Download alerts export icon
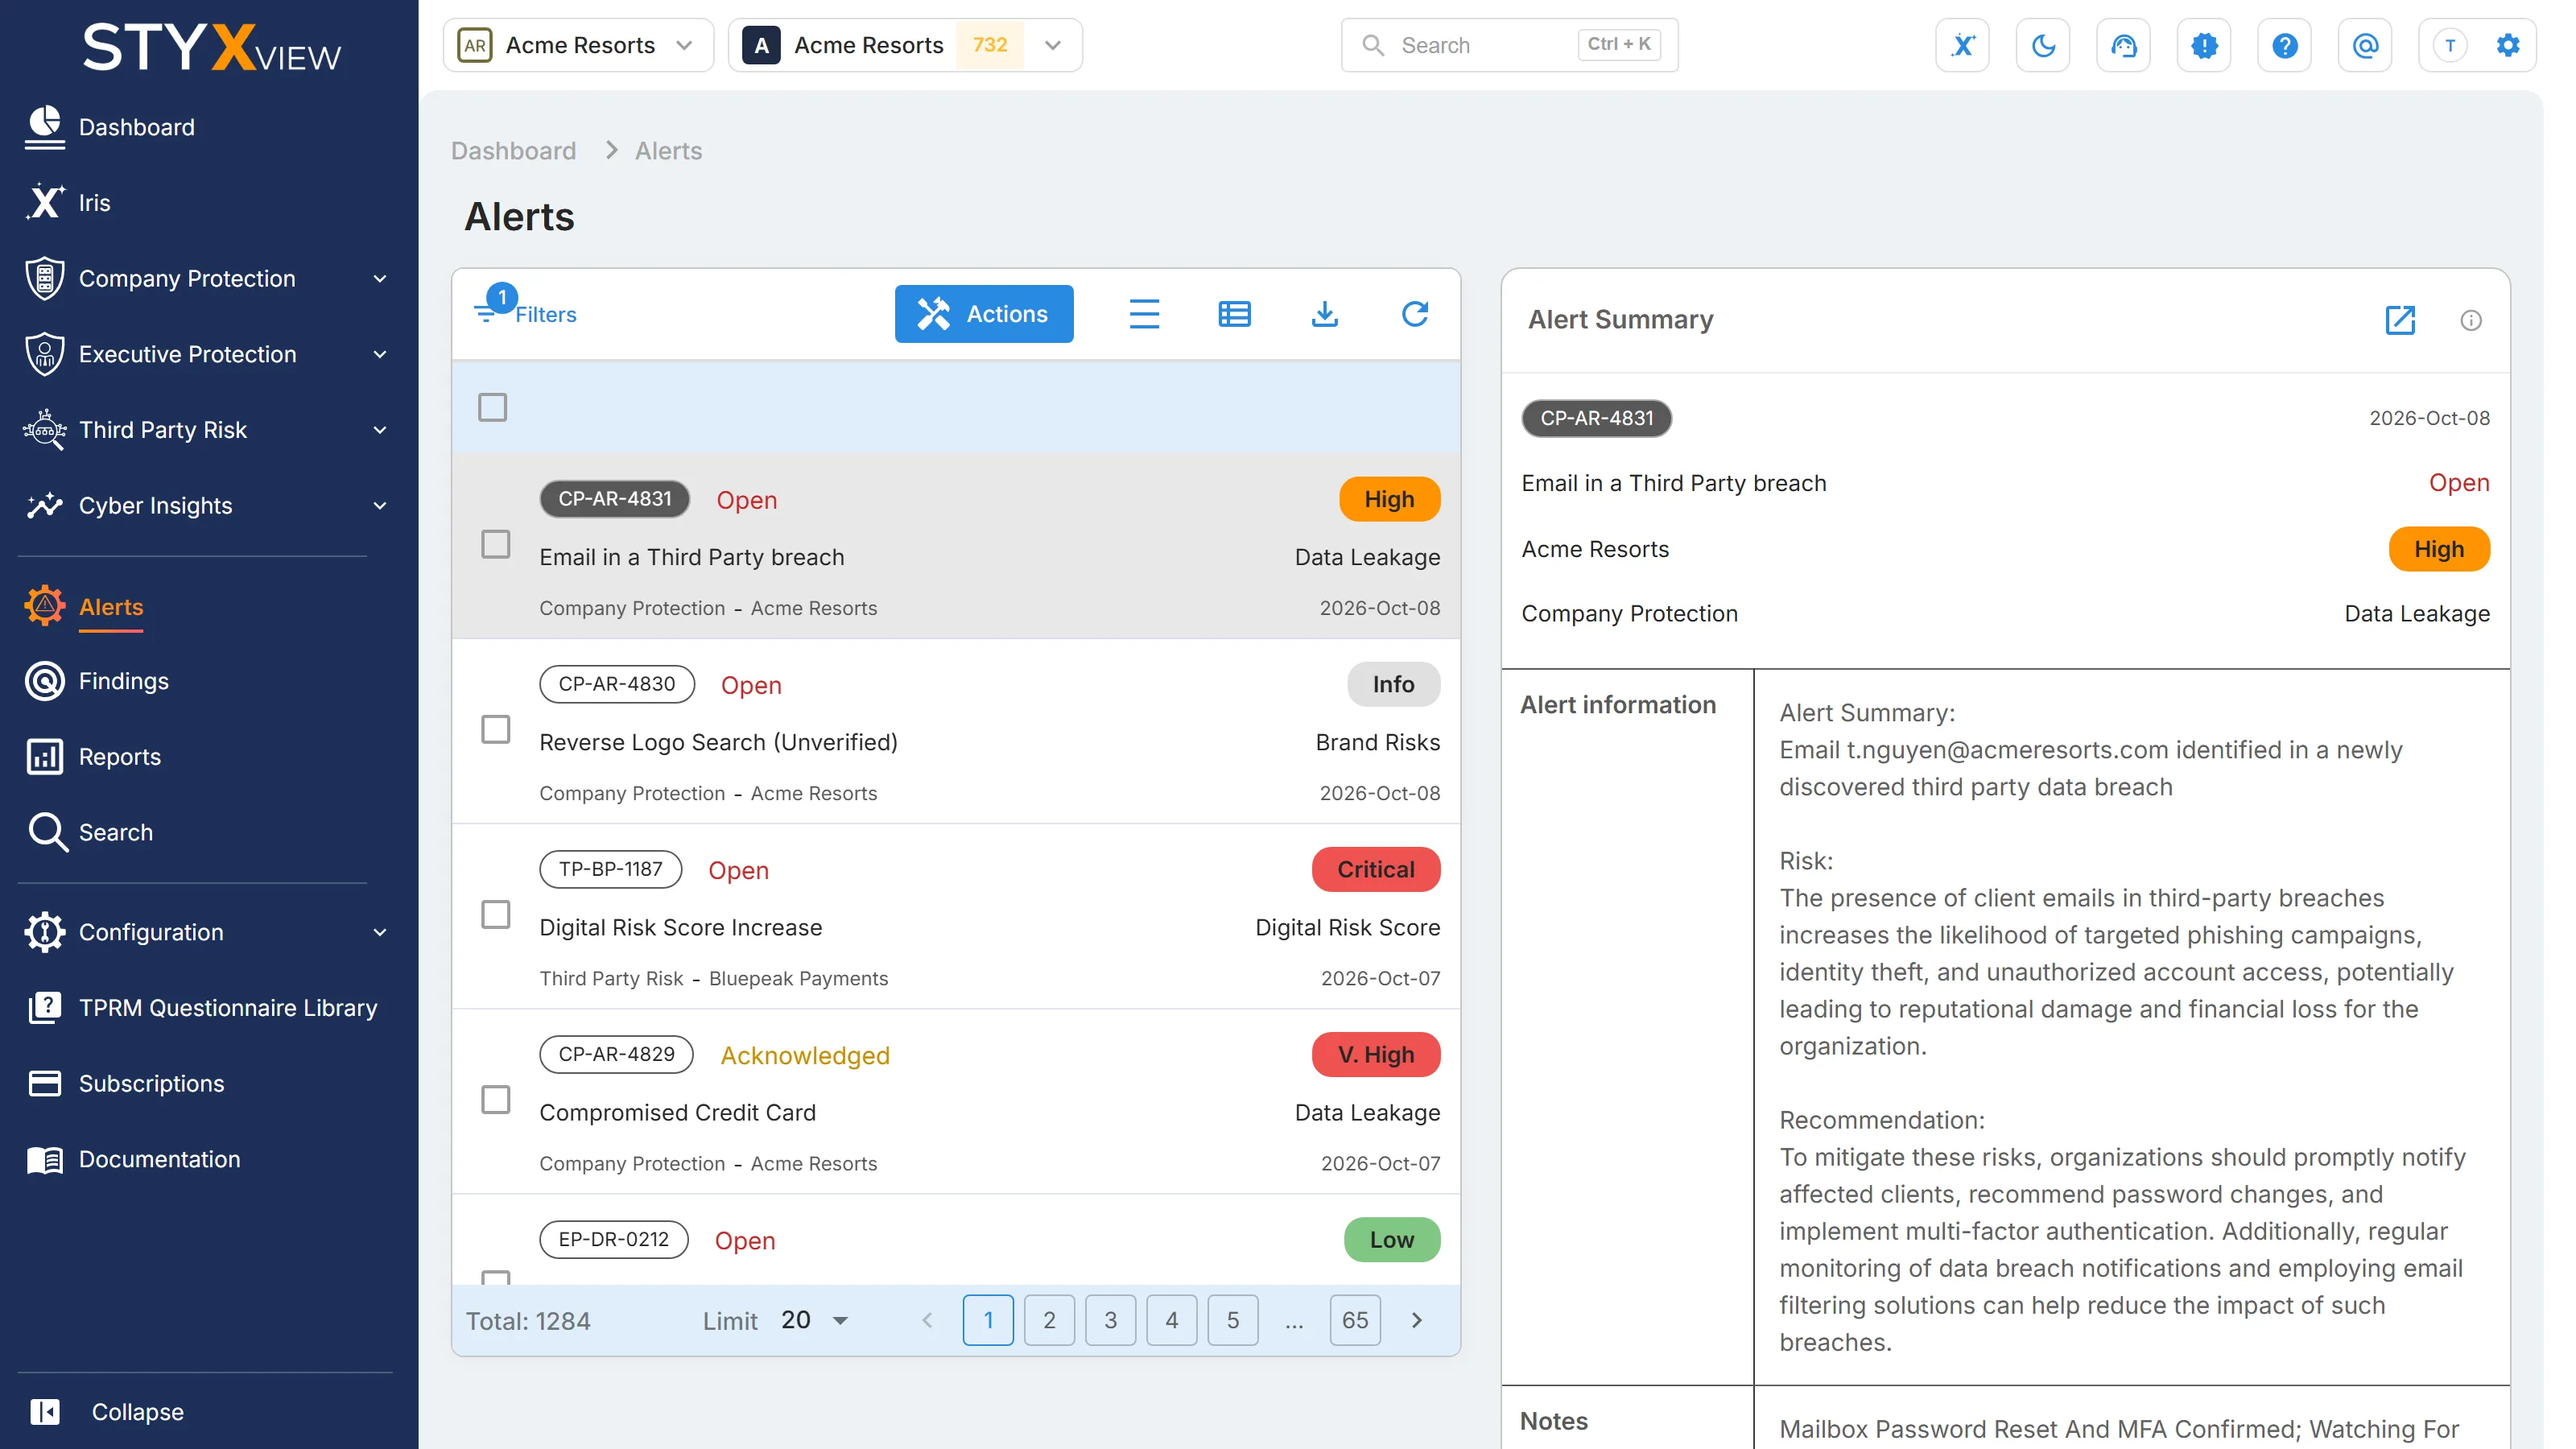This screenshot has height=1449, width=2576. [x=1324, y=314]
